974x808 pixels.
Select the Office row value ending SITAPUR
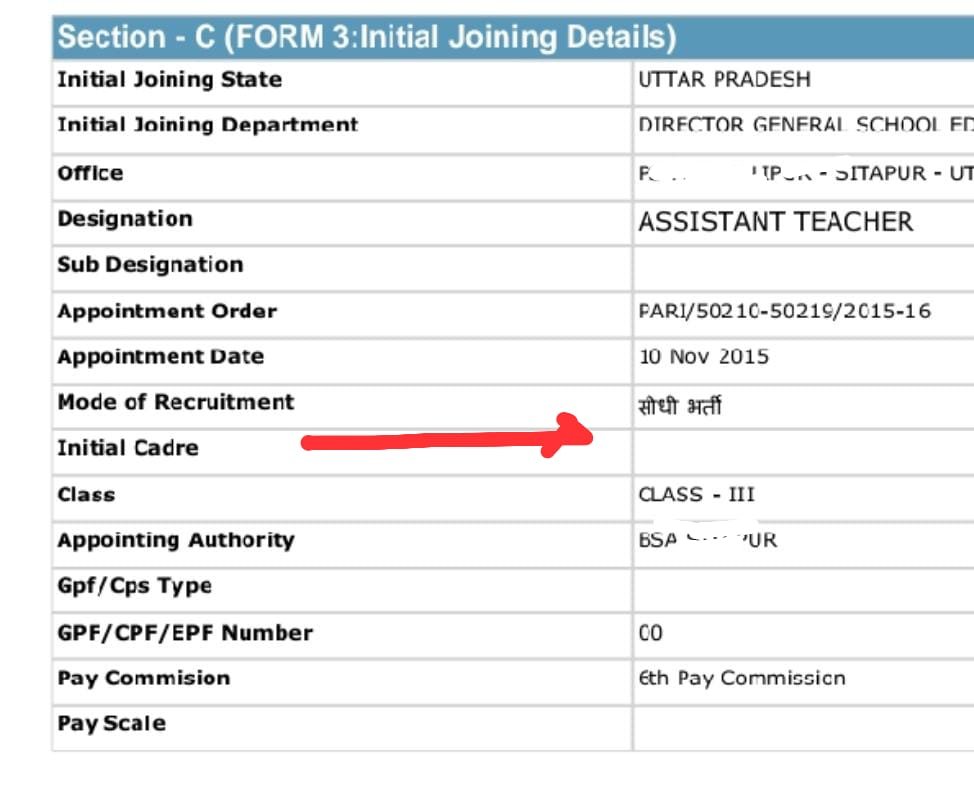point(806,173)
